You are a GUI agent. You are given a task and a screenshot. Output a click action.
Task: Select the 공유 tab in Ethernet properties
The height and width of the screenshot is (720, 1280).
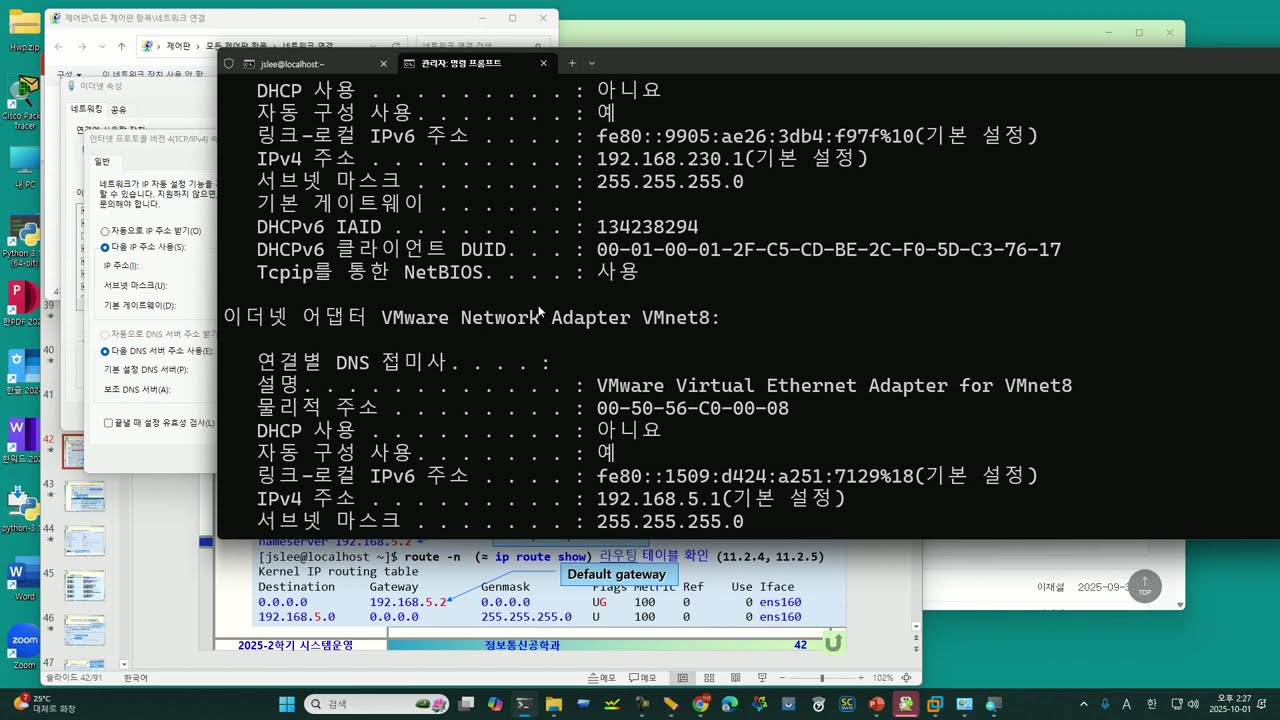coord(119,109)
